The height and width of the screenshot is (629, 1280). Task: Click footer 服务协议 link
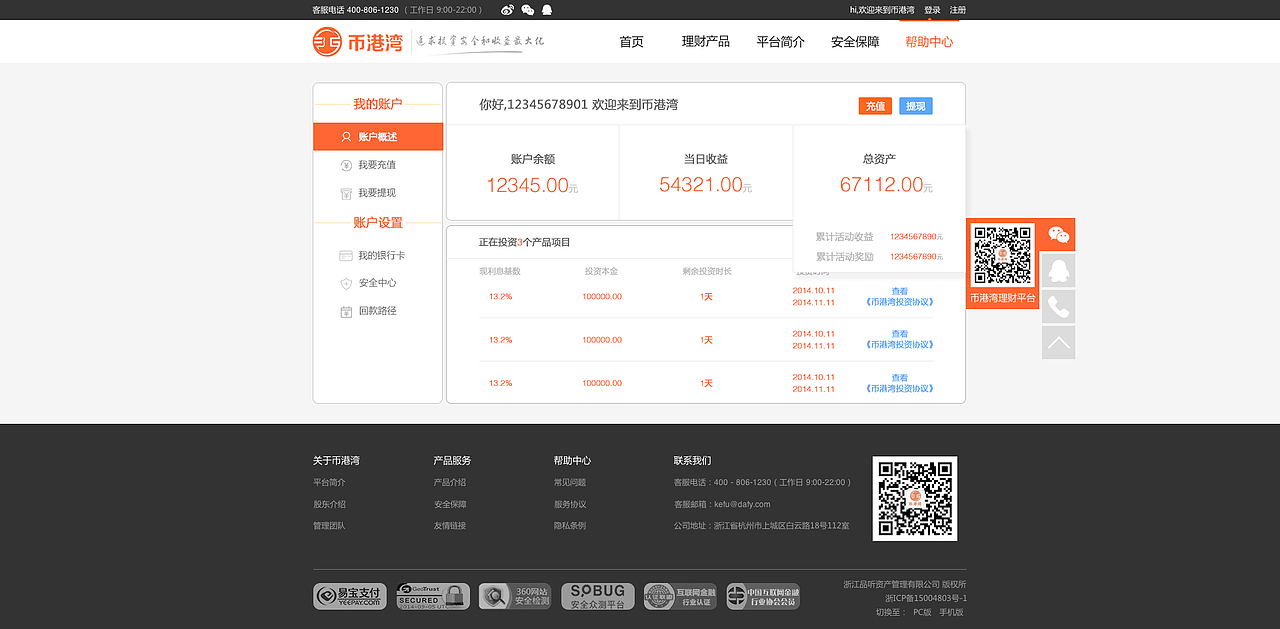(x=570, y=504)
